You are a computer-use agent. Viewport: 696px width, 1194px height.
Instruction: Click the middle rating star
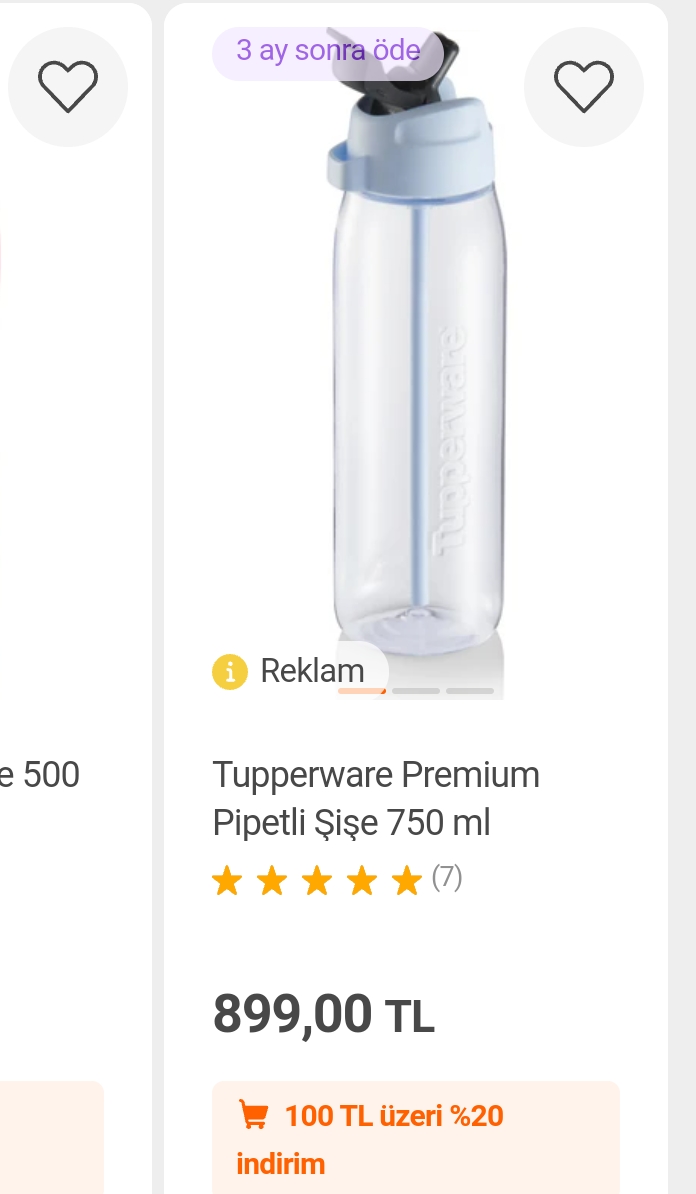pyautogui.click(x=317, y=881)
